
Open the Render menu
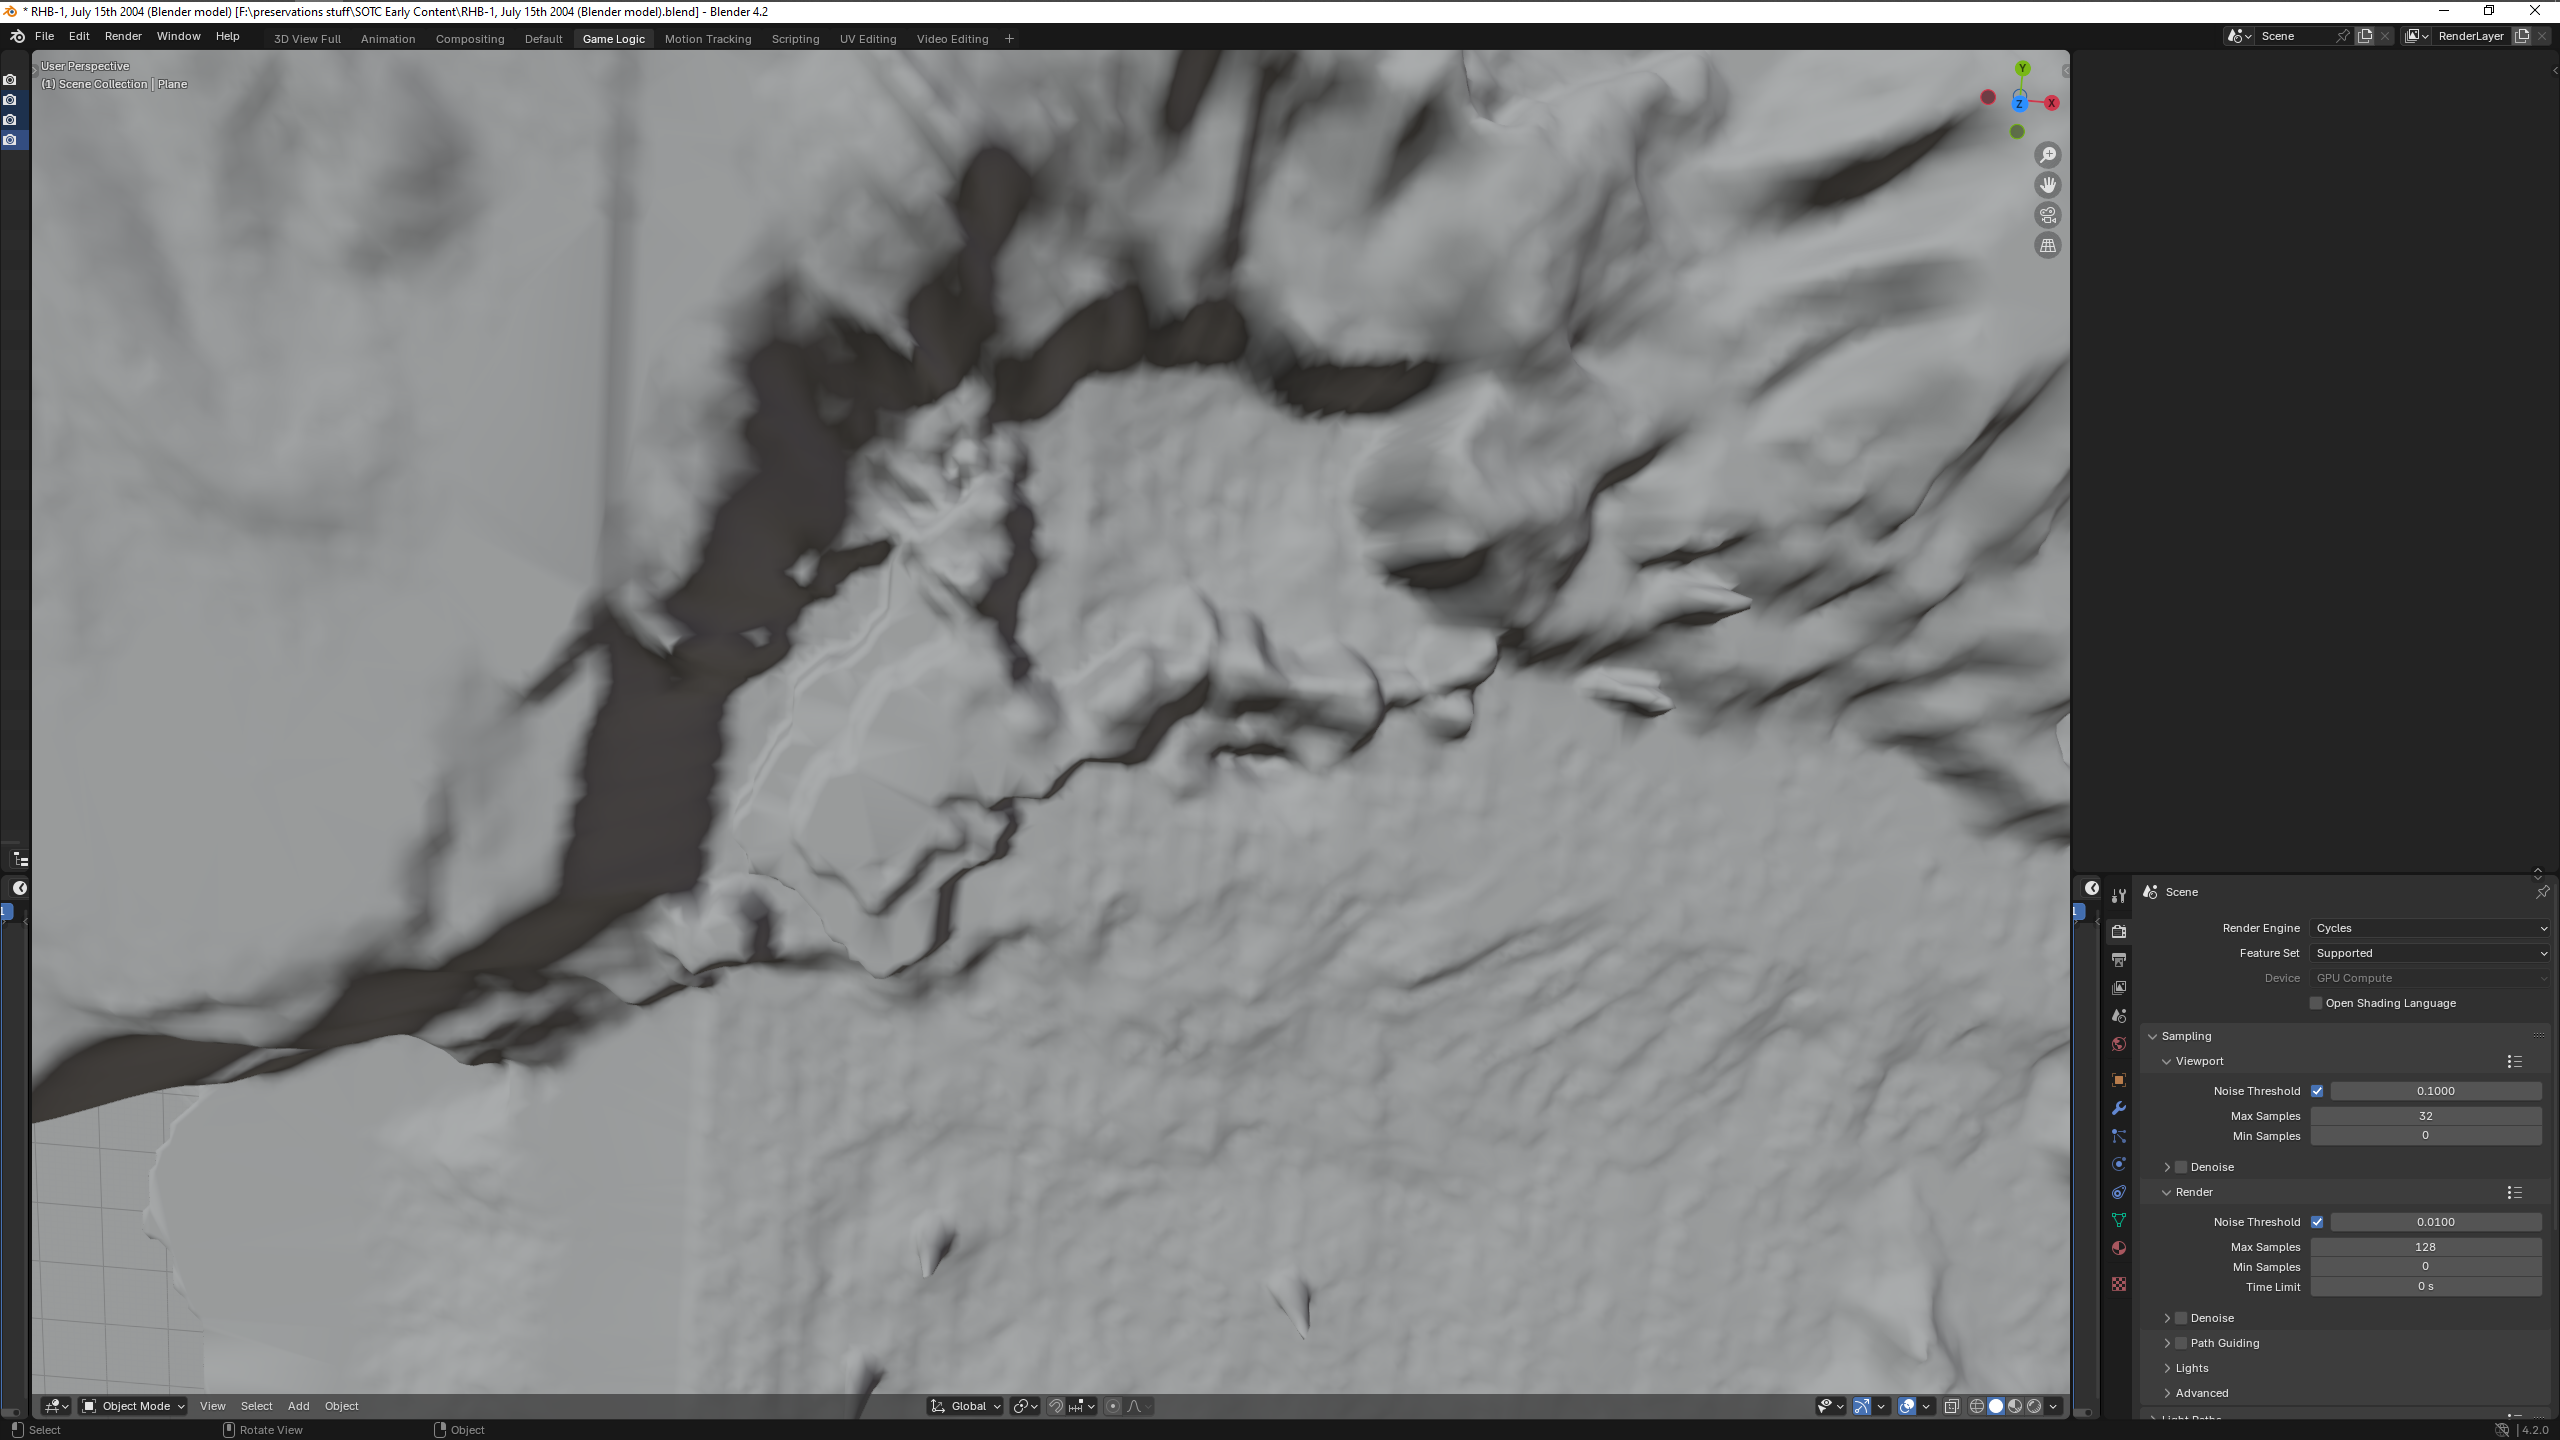click(123, 36)
